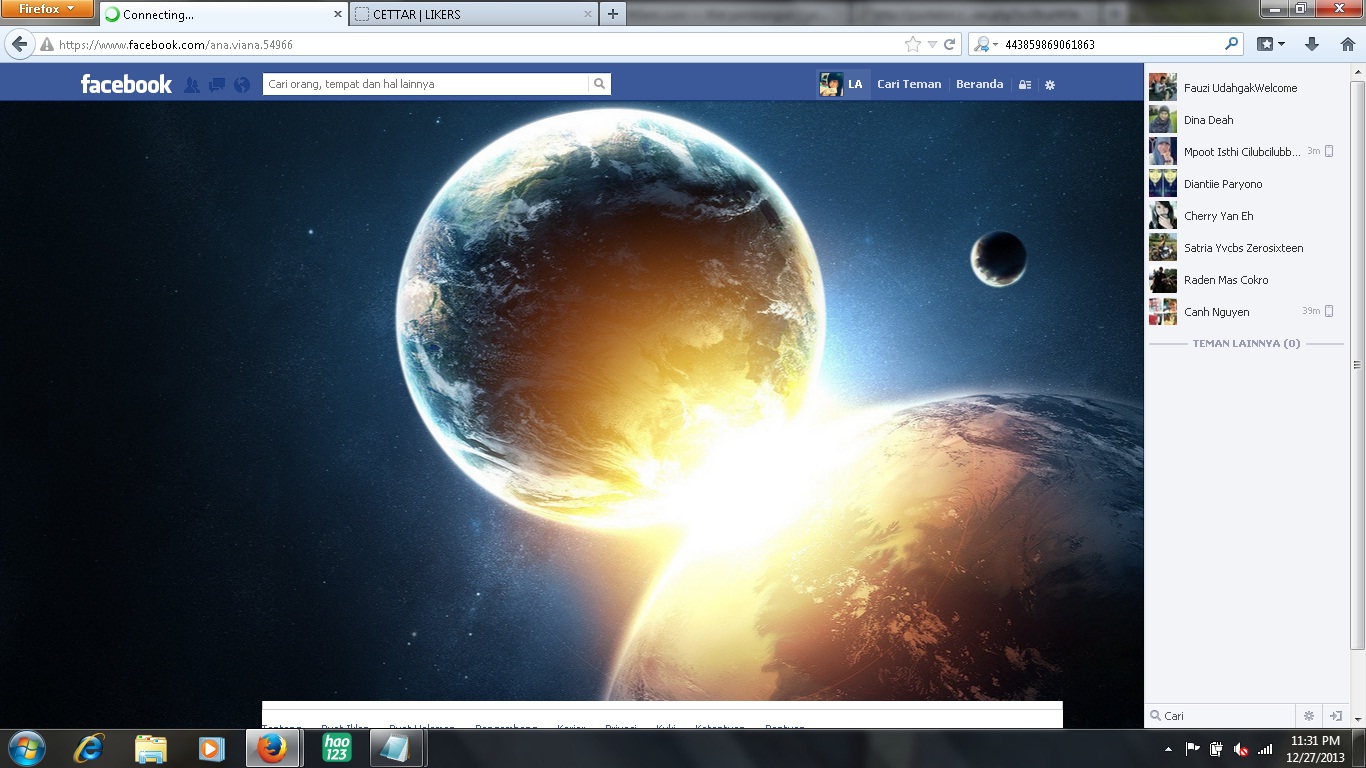Open chat with Mpoot Isthi Cilubcilubb
This screenshot has width=1366, height=768.
tap(1244, 152)
